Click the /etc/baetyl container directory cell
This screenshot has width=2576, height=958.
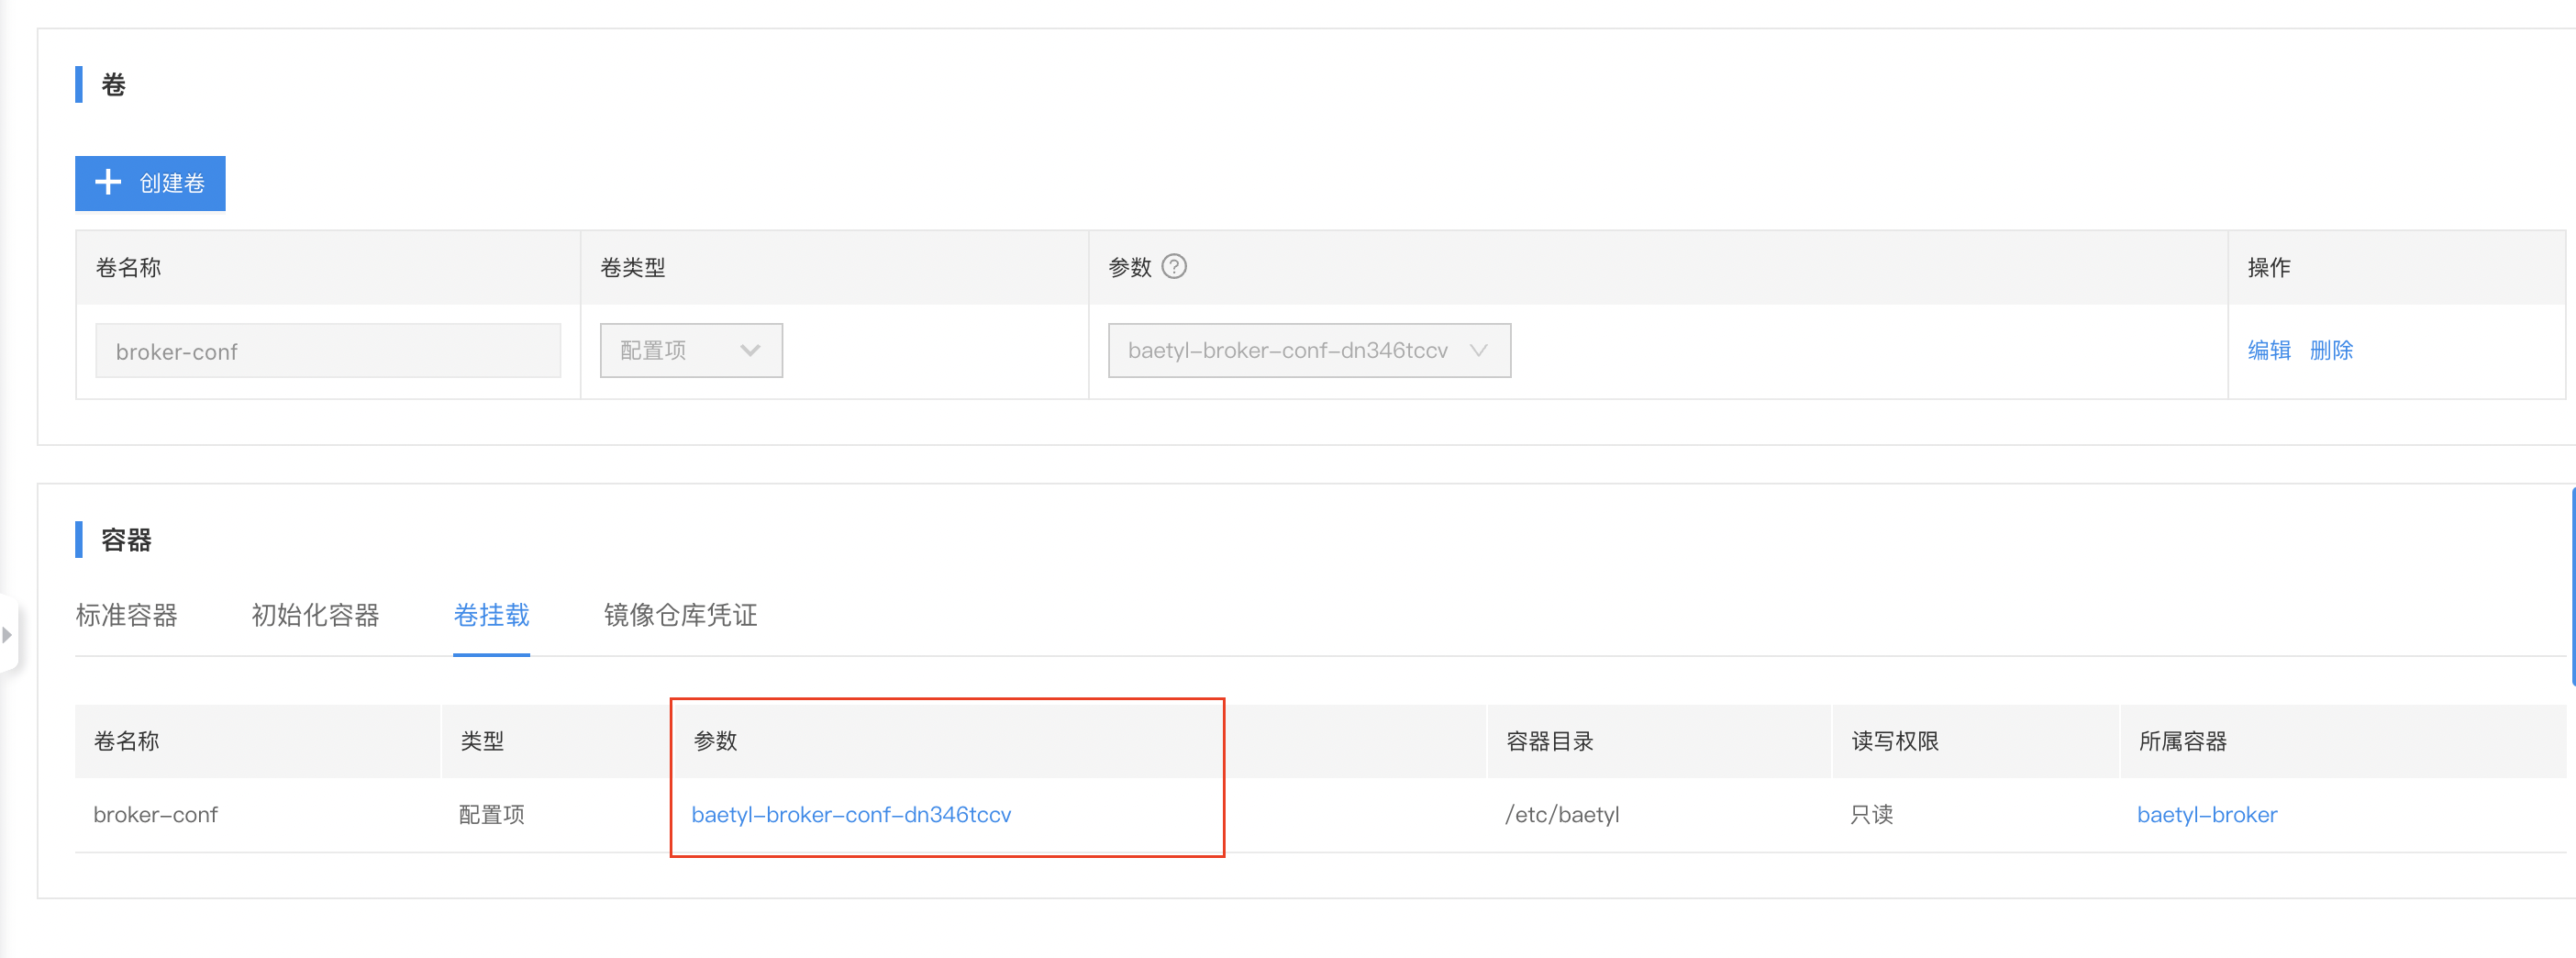click(x=1562, y=815)
